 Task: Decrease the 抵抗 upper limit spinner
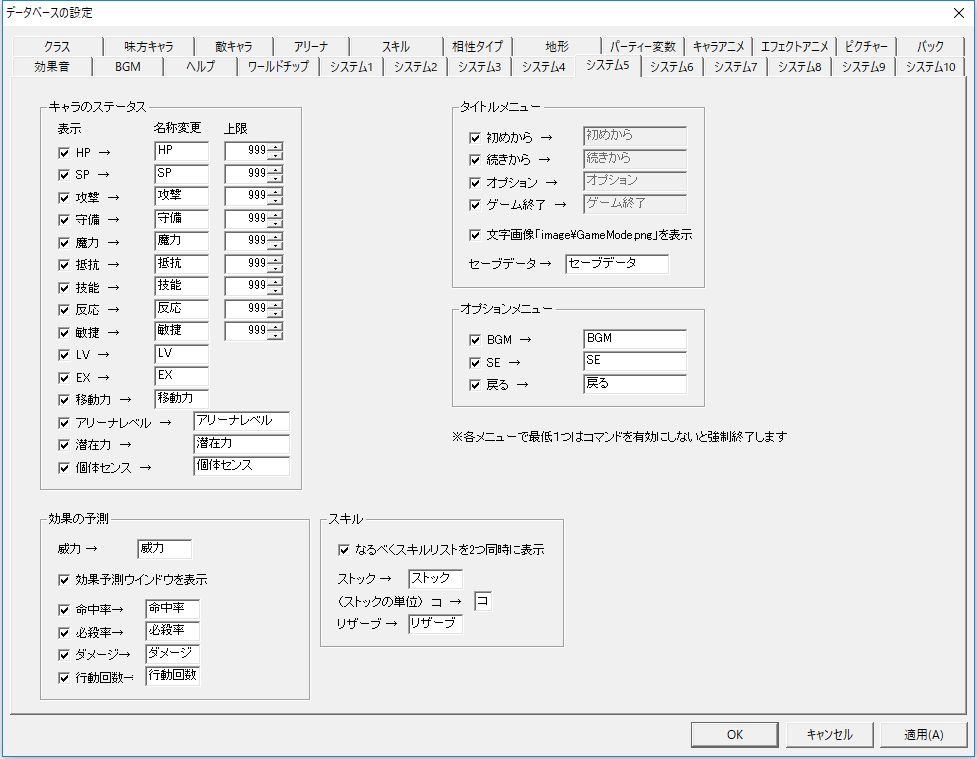[x=275, y=267]
